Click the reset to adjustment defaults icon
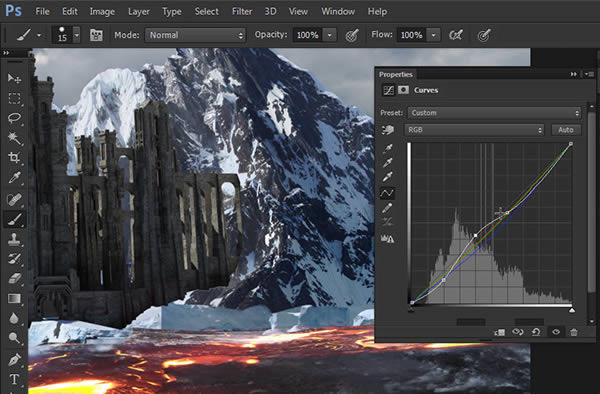Image resolution: width=600 pixels, height=394 pixels. click(536, 332)
